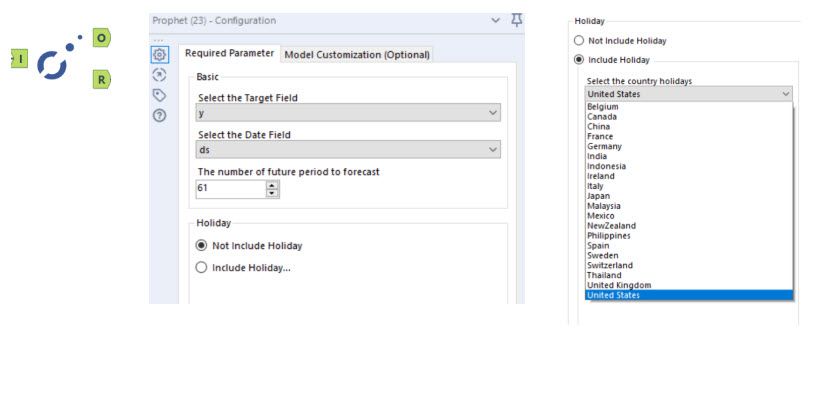Expand the Select the Date Field dropdown

pos(348,150)
